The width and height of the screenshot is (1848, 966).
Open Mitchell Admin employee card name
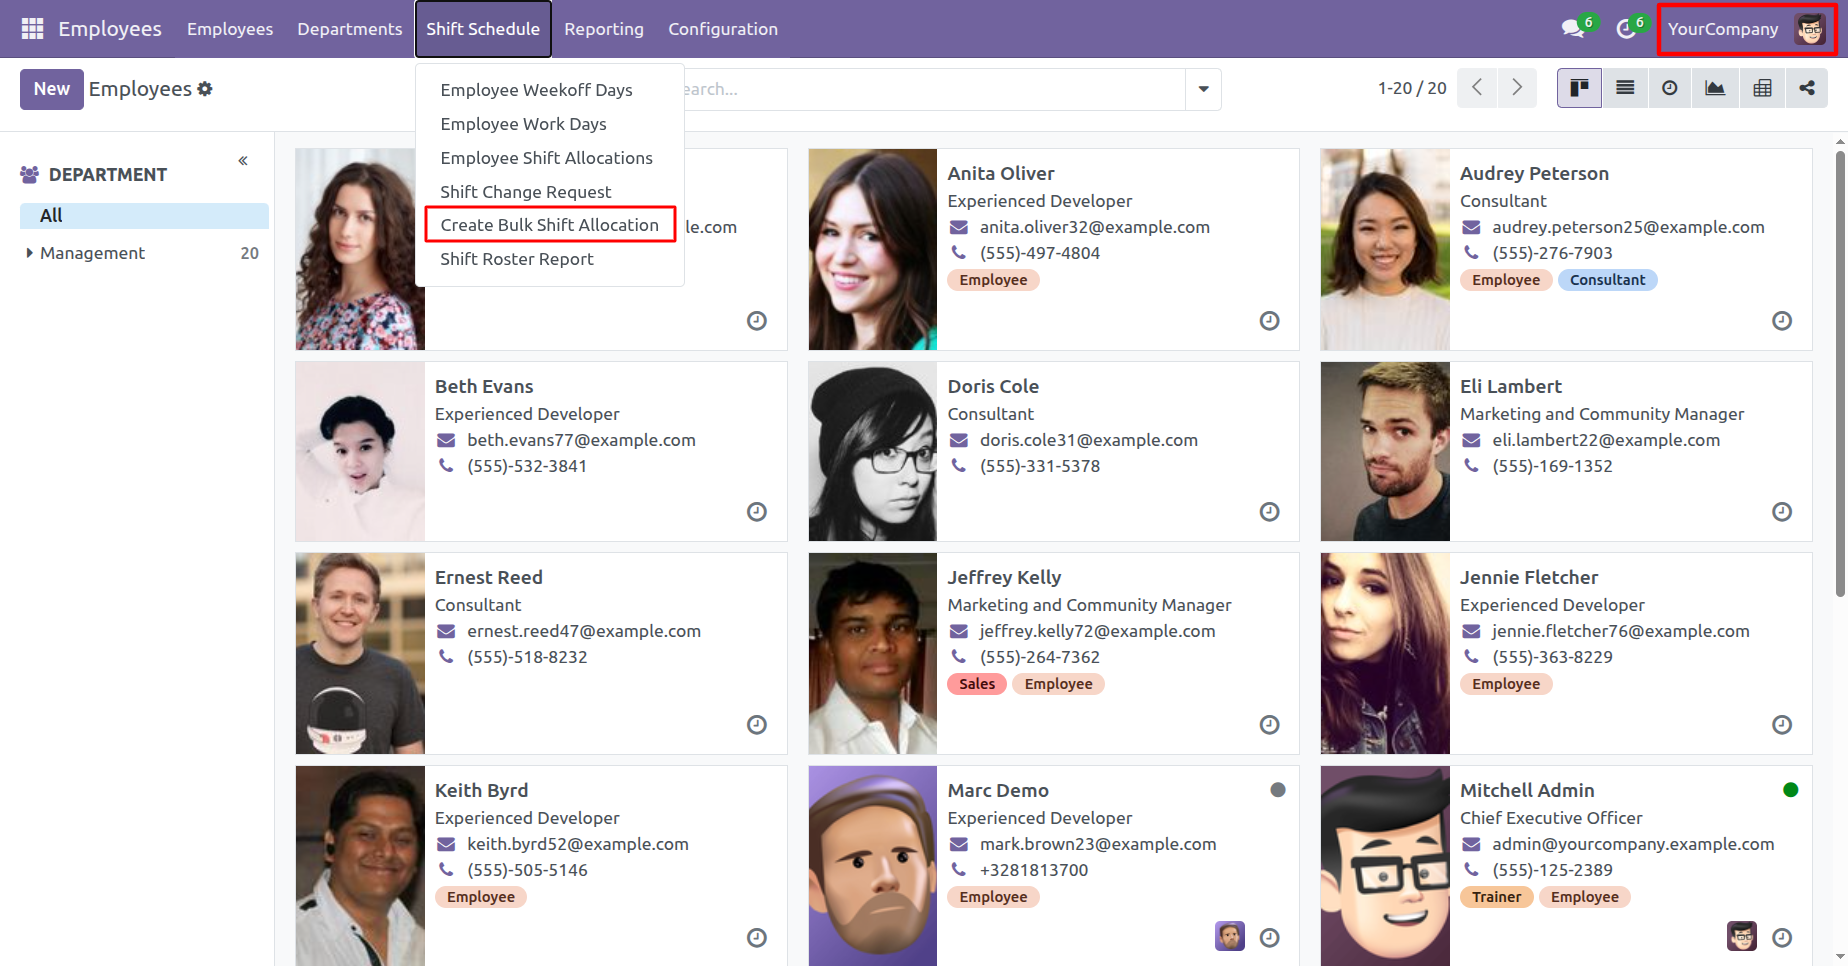(1527, 790)
